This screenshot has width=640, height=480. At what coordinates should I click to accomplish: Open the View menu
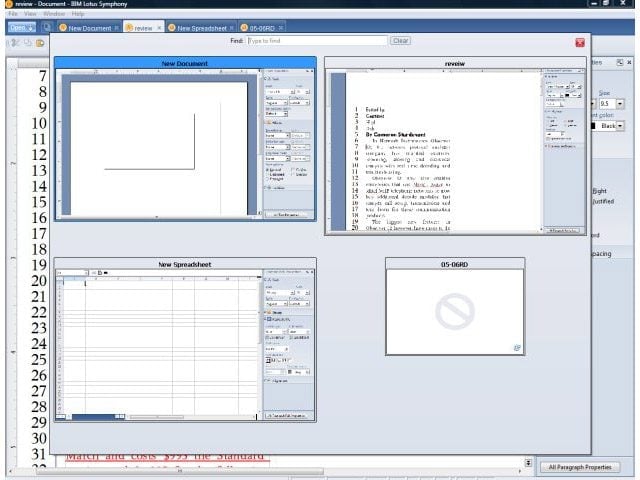(x=30, y=13)
